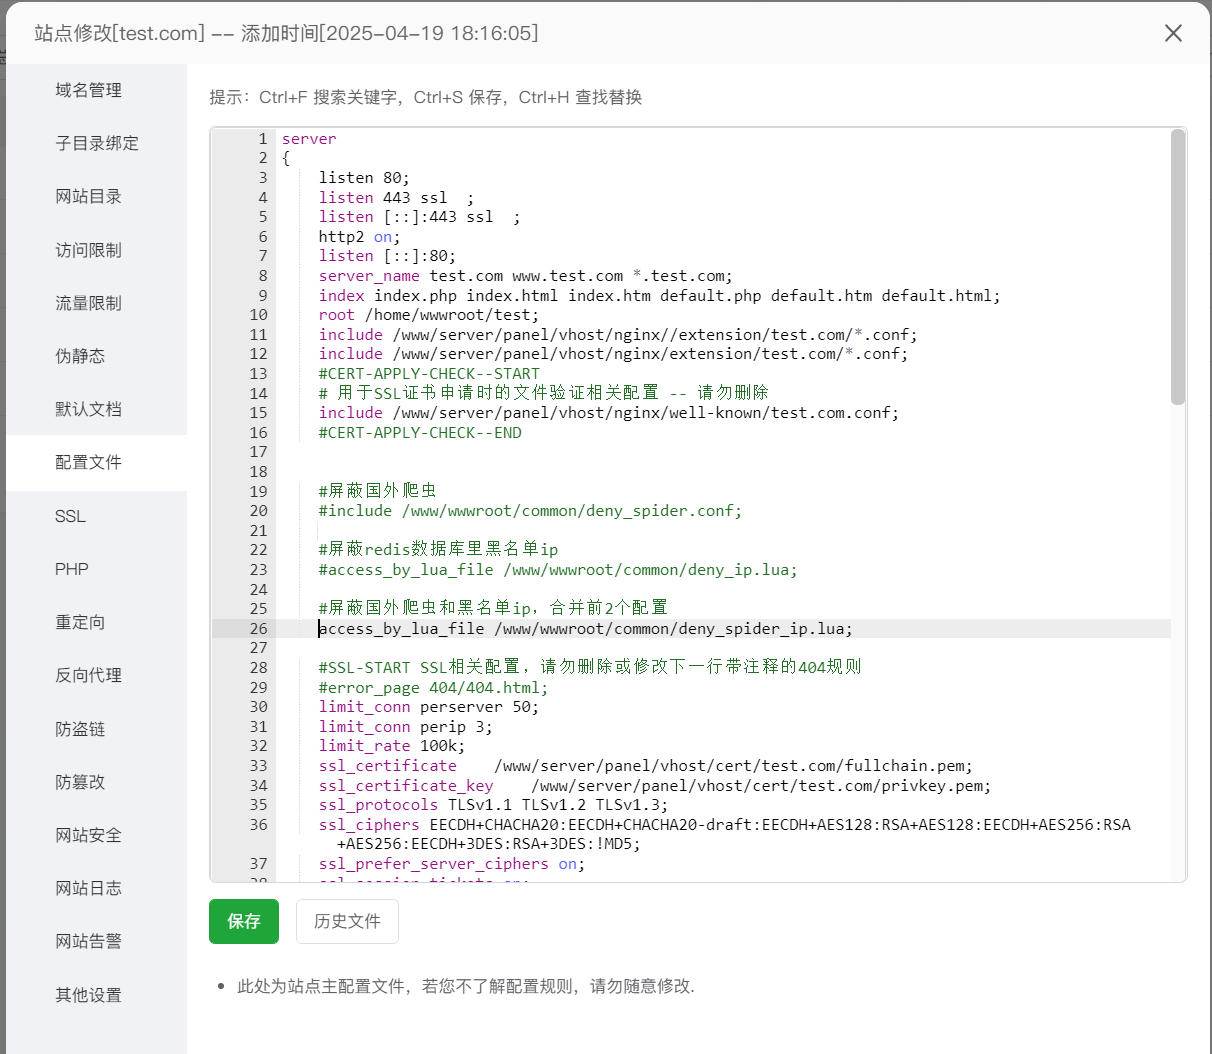1212x1054 pixels.
Task: Click the access_by_lua_file deny_spider_ip.lua line
Action: coord(586,629)
